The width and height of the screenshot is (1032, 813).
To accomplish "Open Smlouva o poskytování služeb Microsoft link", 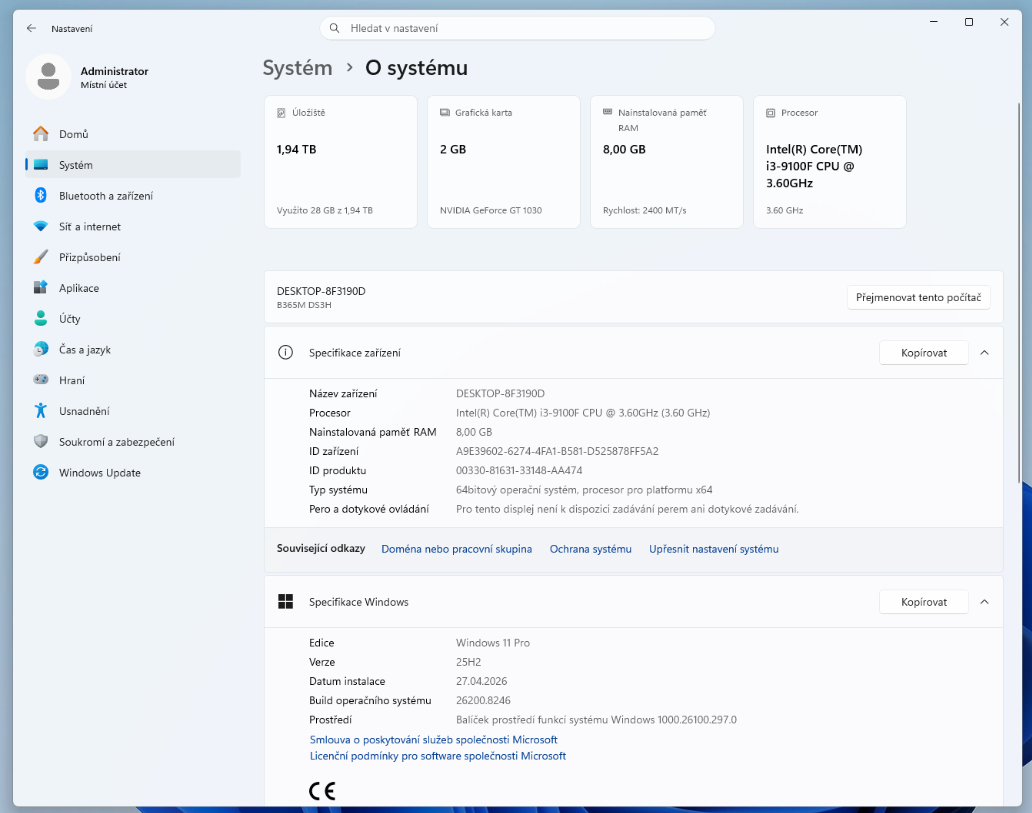I will click(433, 739).
